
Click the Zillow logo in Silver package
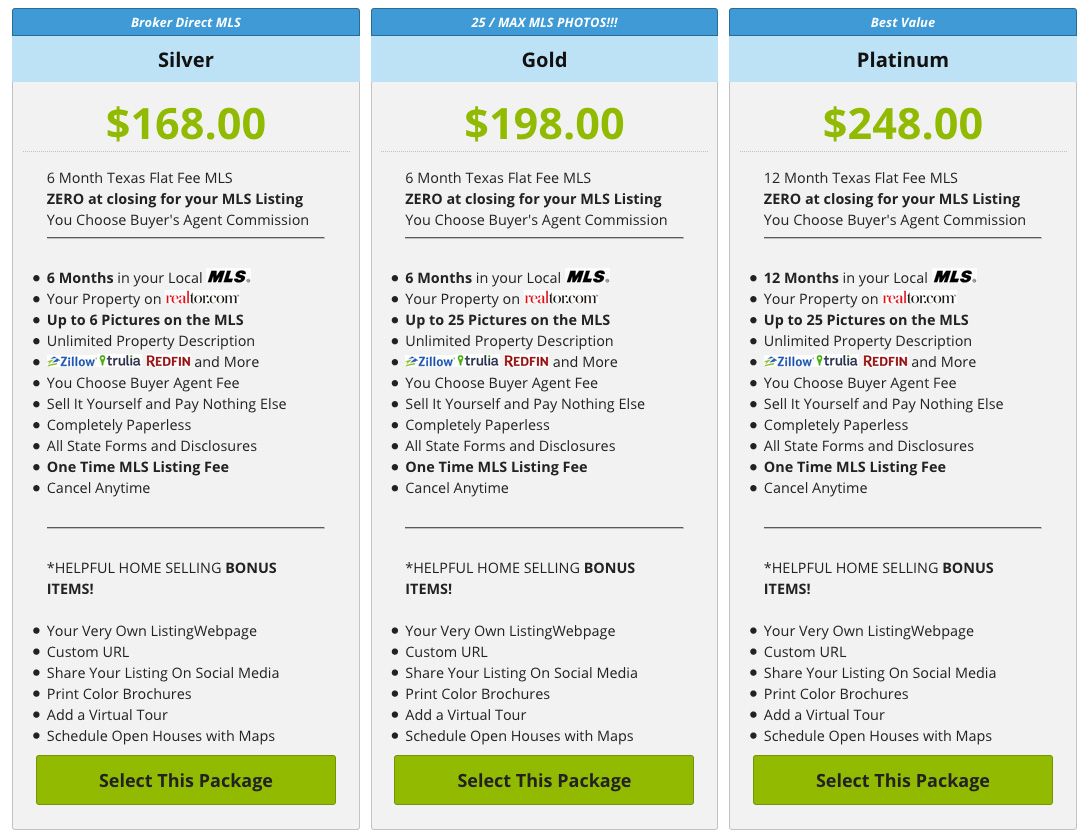(x=72, y=361)
